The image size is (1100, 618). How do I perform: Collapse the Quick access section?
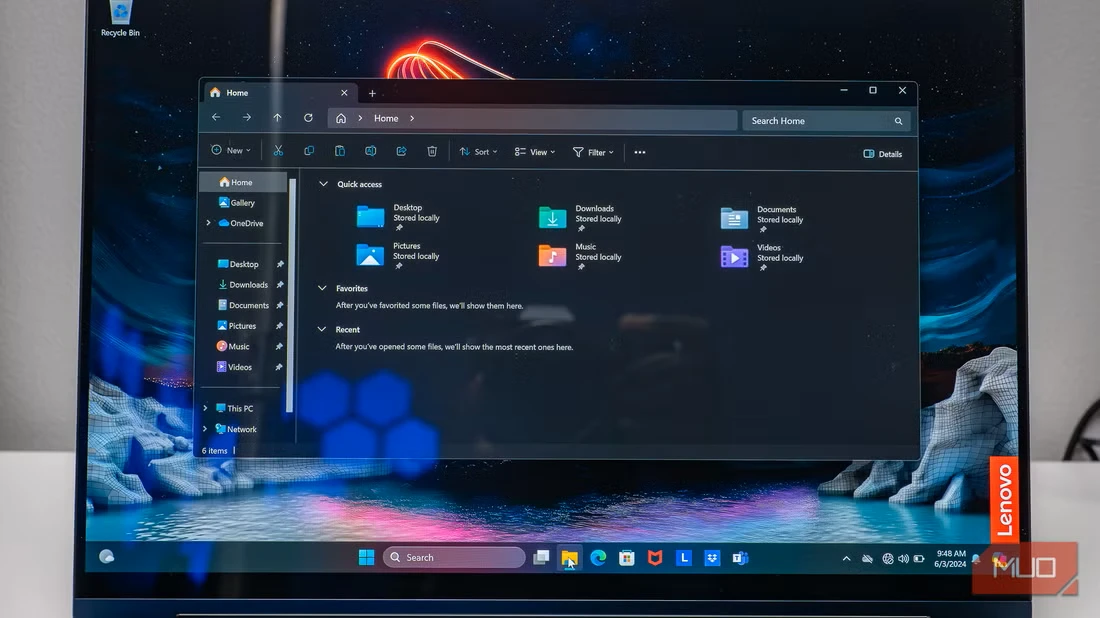point(323,184)
